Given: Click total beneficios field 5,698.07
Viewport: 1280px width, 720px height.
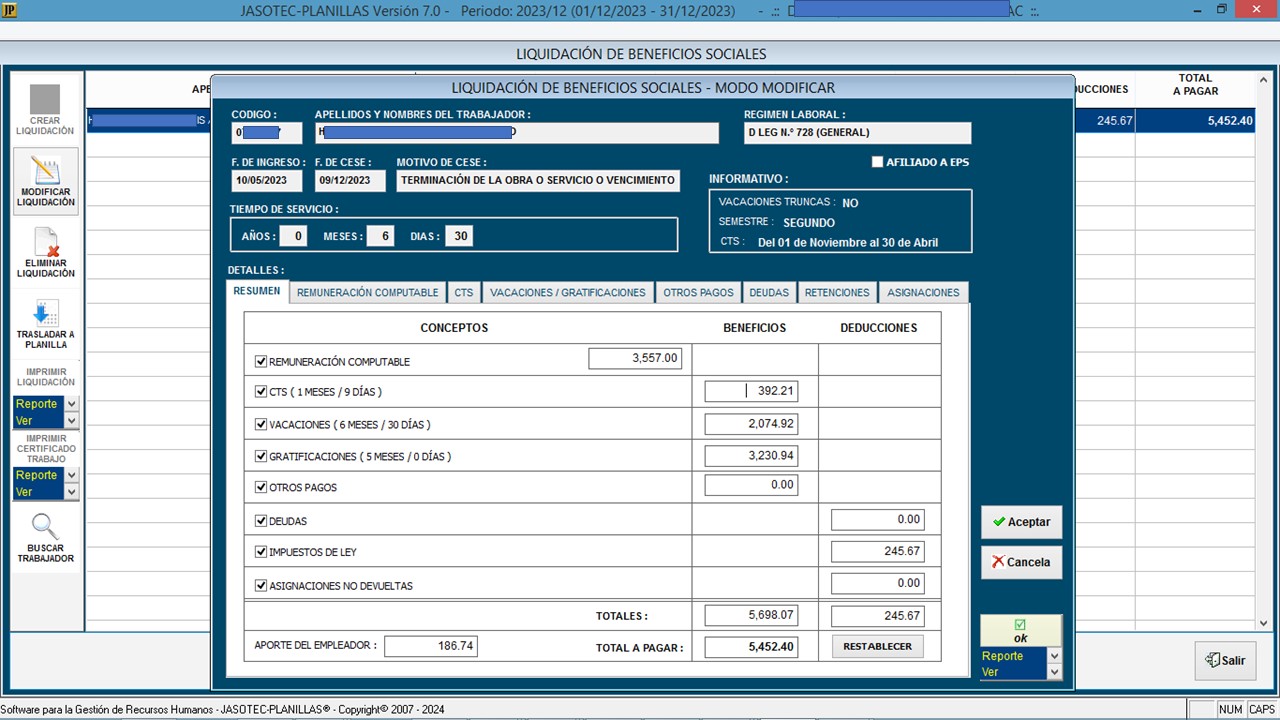Looking at the screenshot, I should pyautogui.click(x=751, y=616).
